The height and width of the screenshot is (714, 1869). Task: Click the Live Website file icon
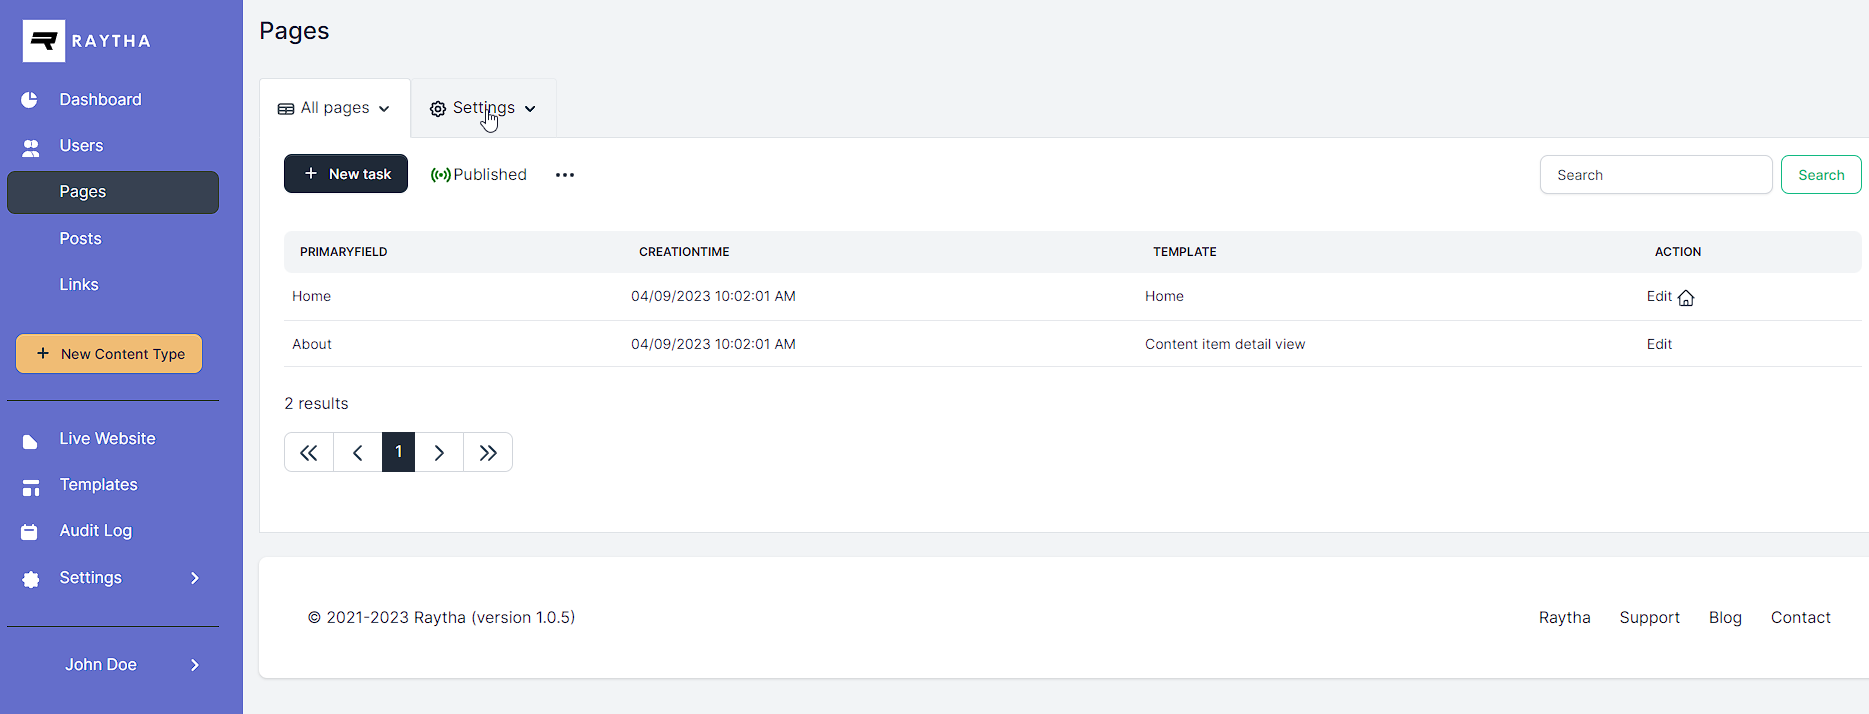[30, 441]
